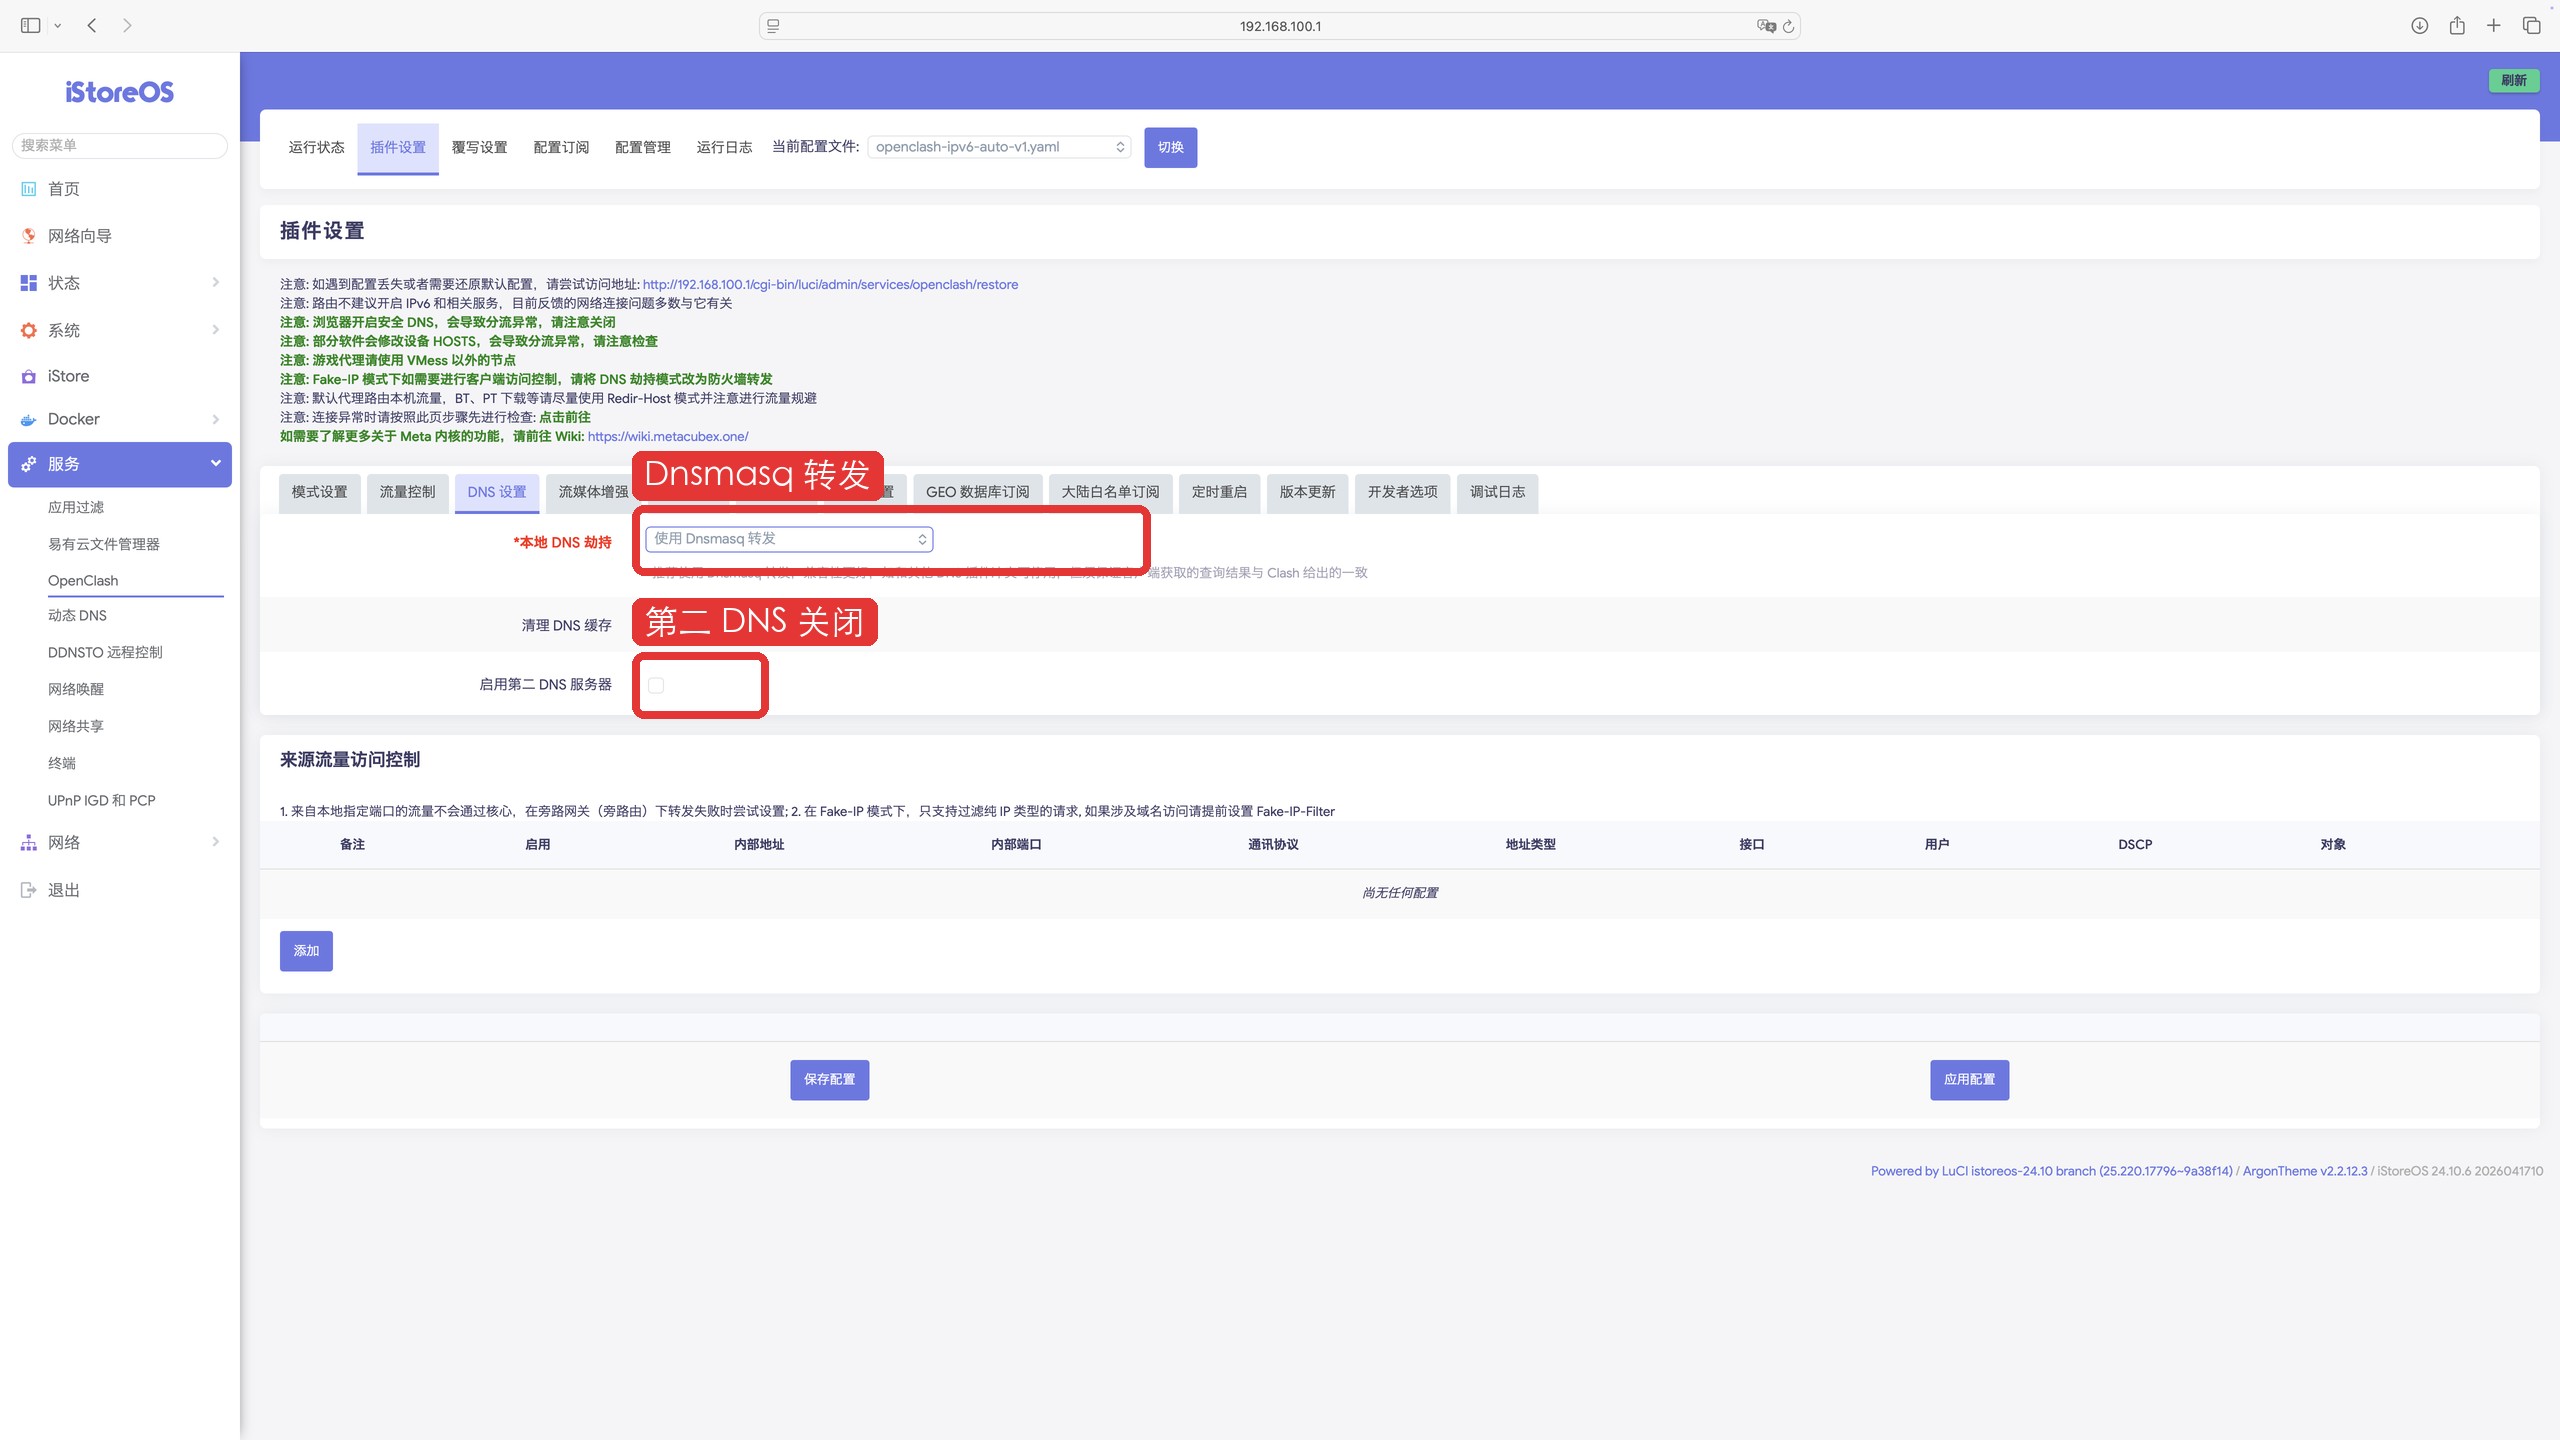2560x1440 pixels.
Task: Select the GEO 数据库订阅 sub-tab
Action: [977, 492]
